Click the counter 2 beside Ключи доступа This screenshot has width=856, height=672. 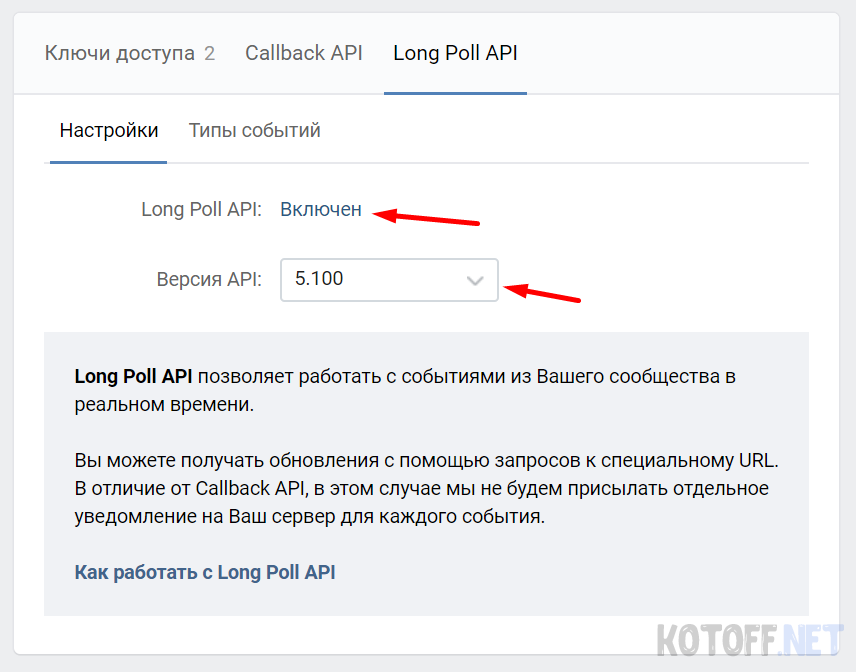(x=210, y=53)
